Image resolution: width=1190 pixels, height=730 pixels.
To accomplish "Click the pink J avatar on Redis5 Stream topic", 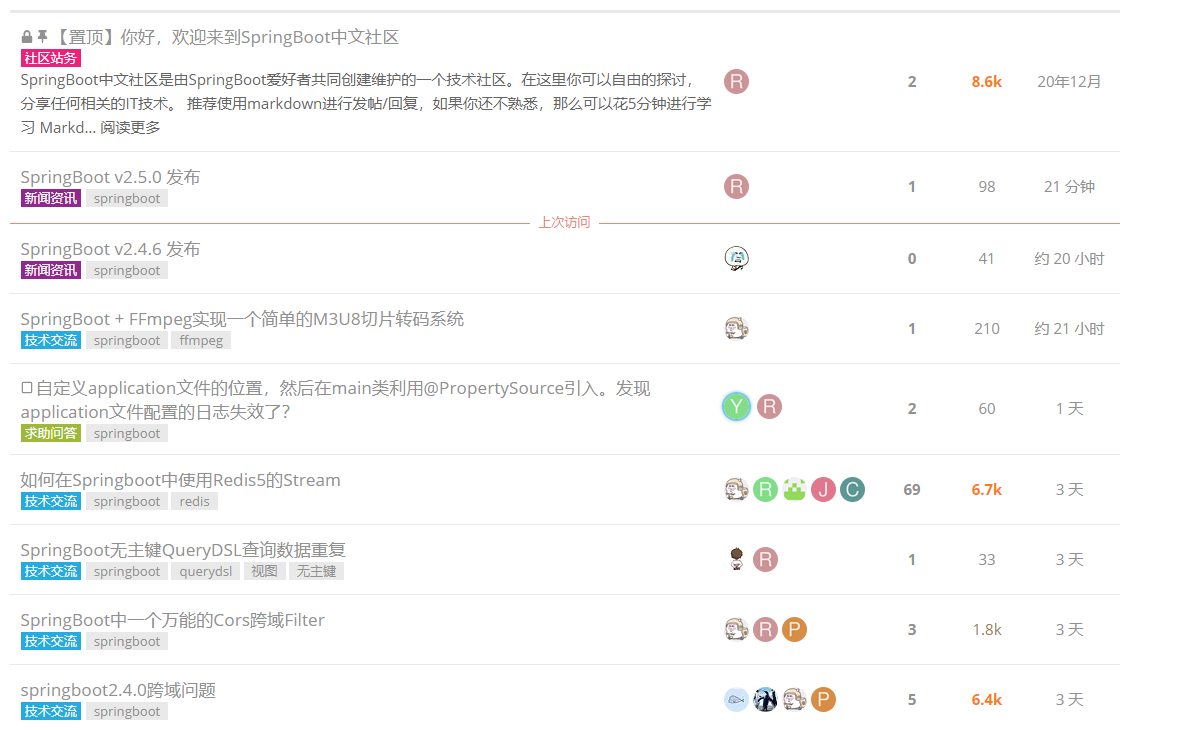I will coord(823,489).
